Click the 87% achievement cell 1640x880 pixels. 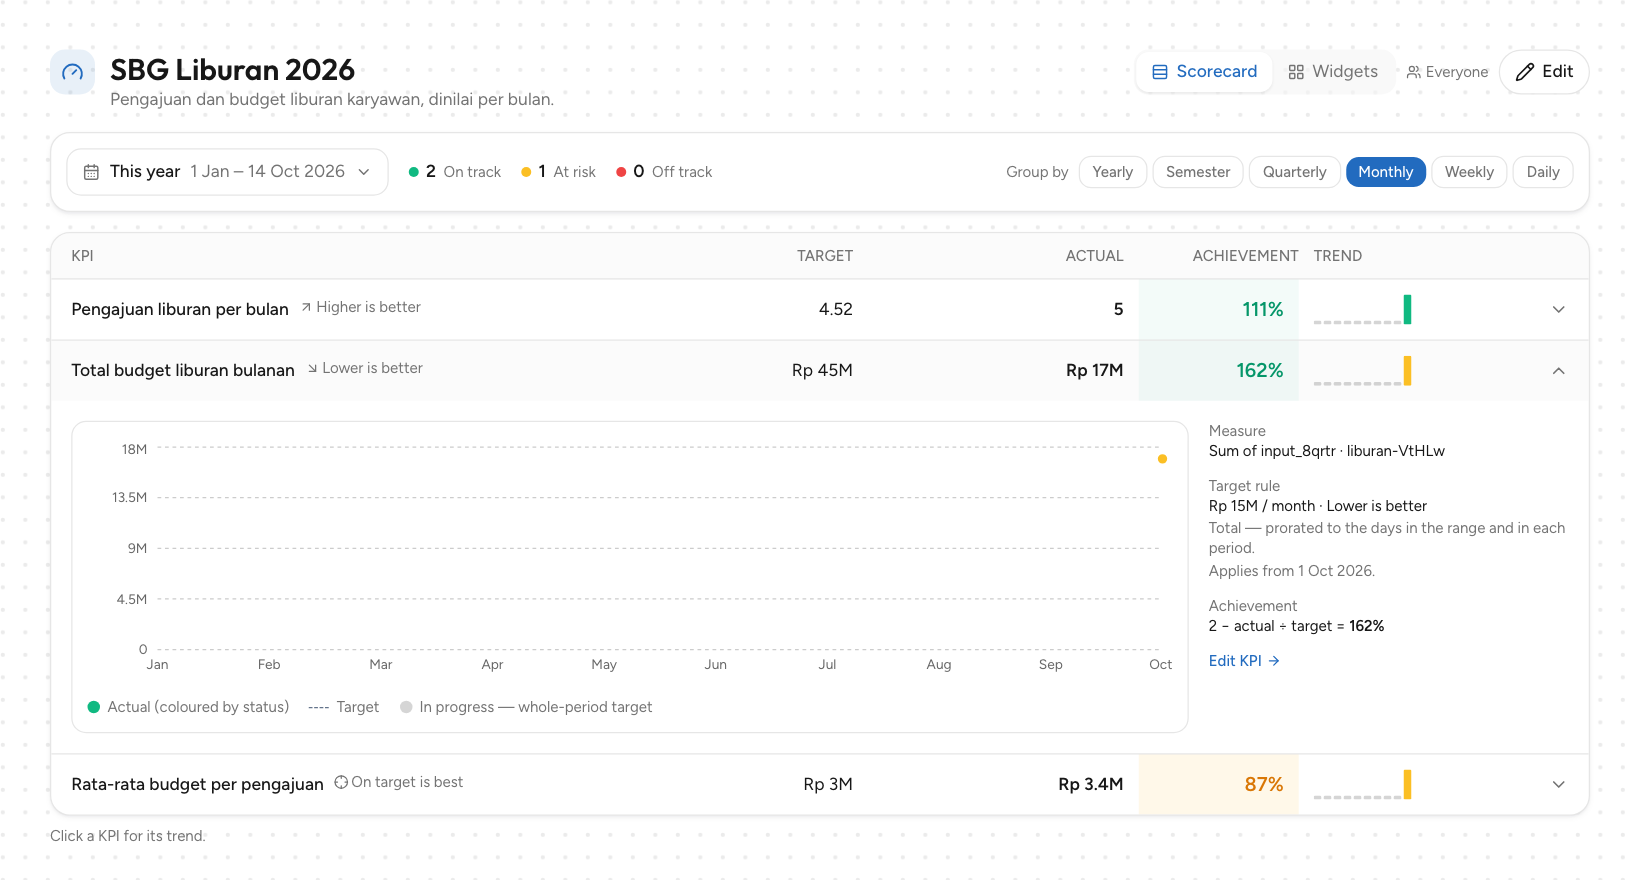1218,784
